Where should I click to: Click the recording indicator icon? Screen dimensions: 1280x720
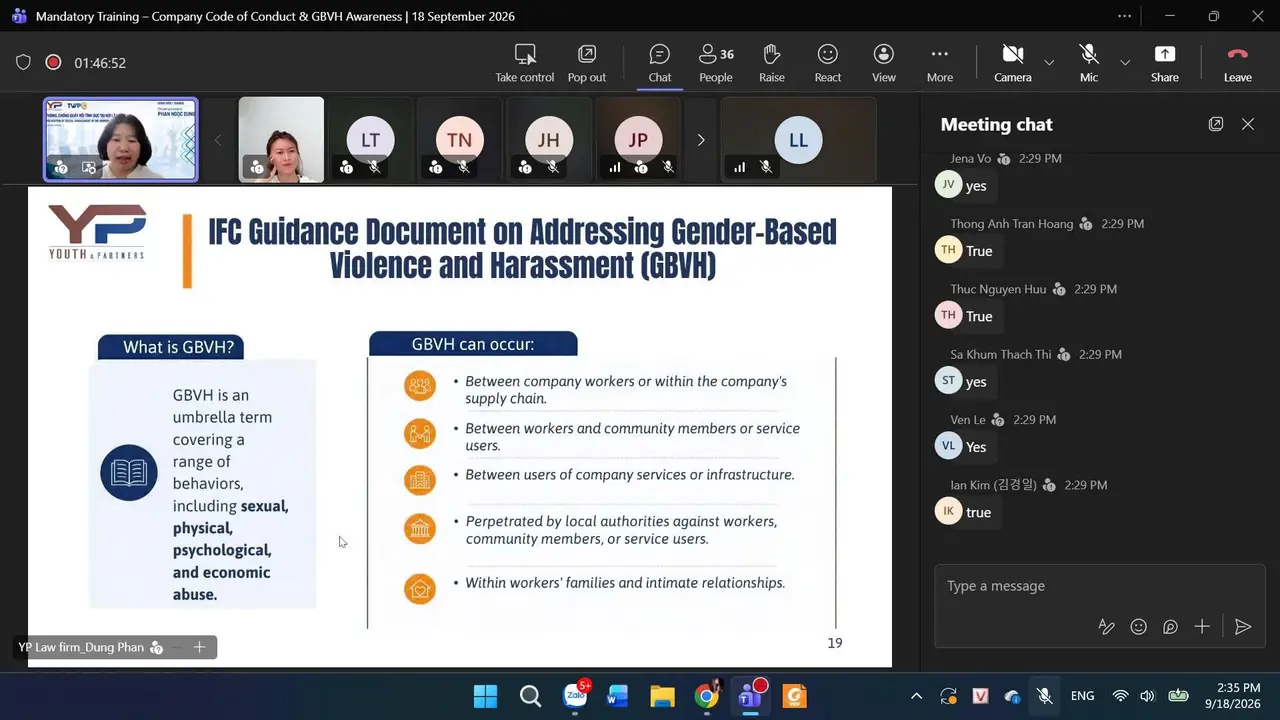[53, 62]
